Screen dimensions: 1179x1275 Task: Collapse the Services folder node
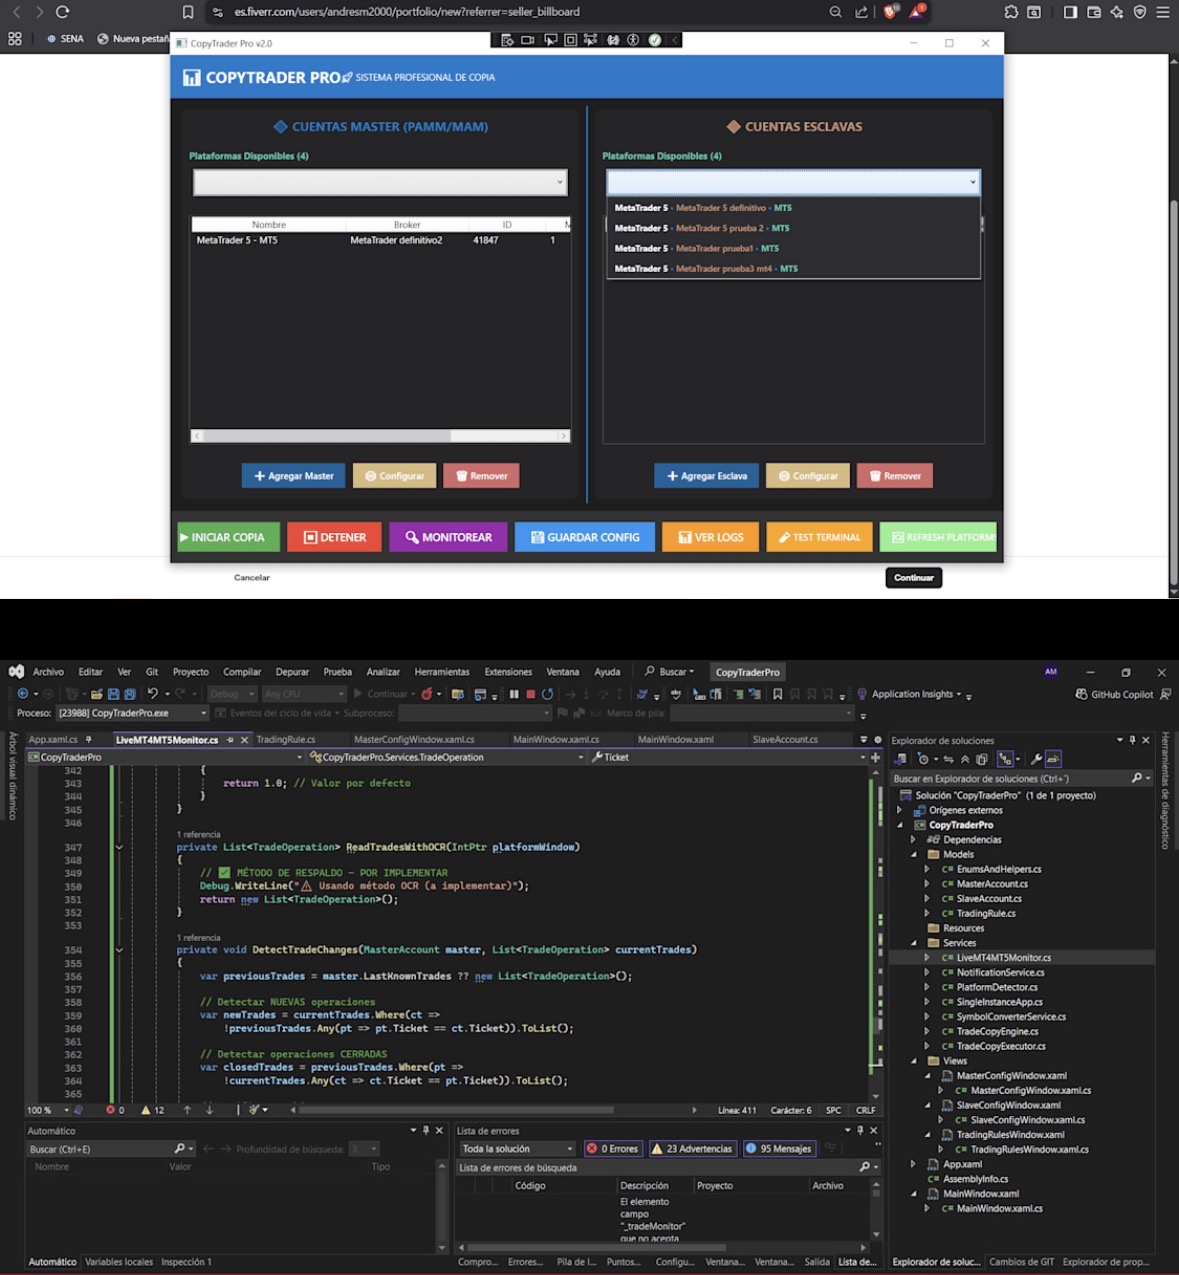[x=913, y=943]
